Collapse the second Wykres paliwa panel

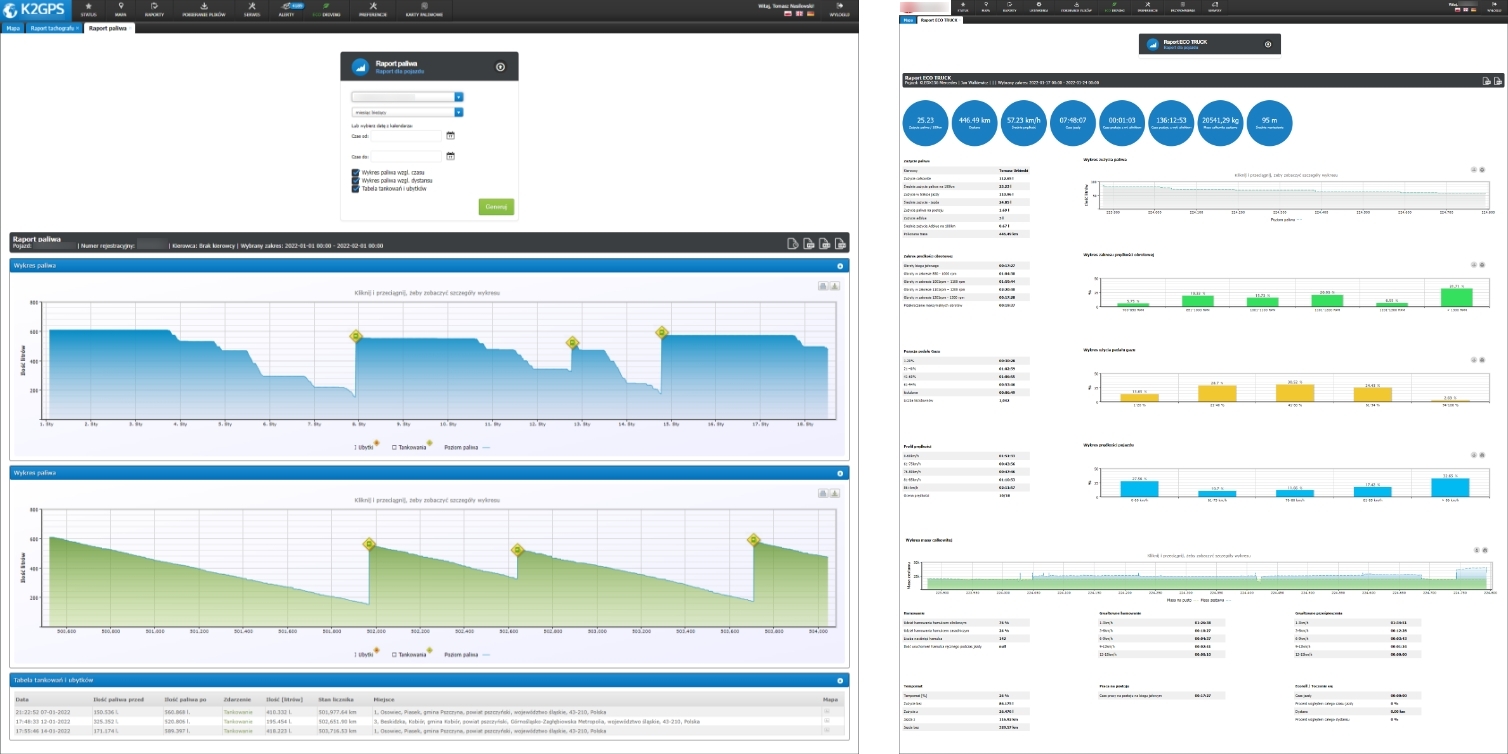click(840, 473)
